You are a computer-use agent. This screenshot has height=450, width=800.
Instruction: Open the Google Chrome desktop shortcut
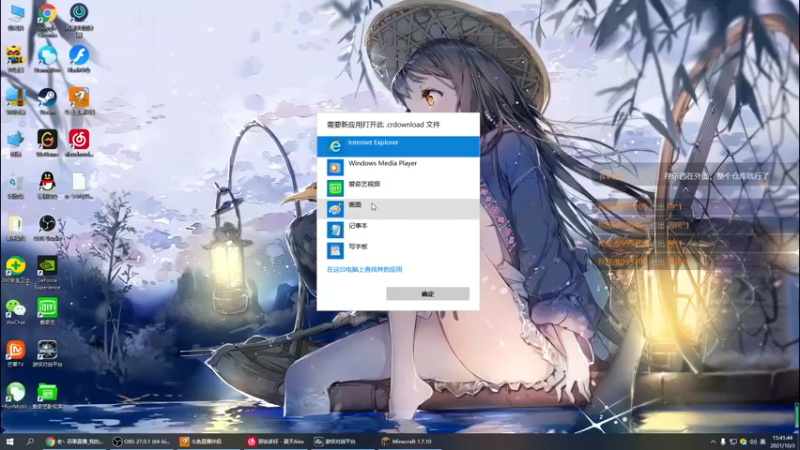tap(47, 19)
